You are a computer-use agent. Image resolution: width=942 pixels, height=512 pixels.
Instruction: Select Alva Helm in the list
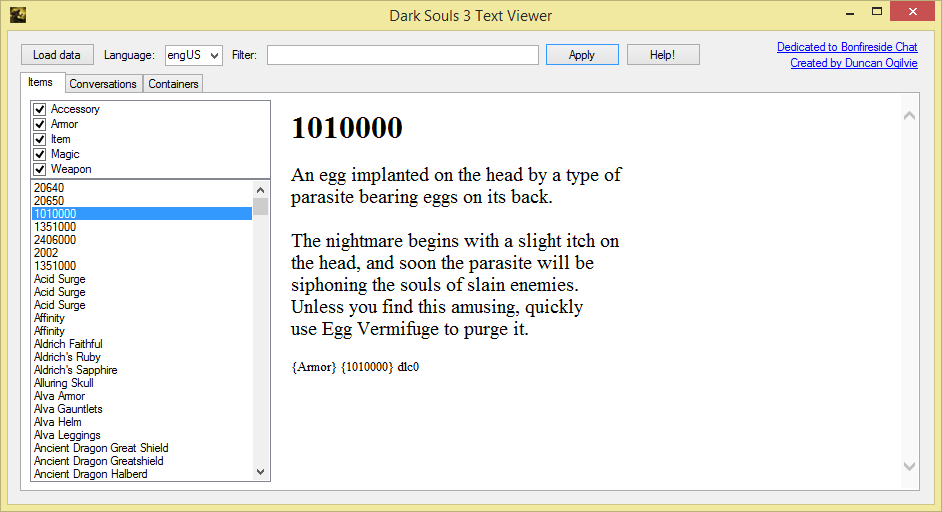(x=142, y=422)
